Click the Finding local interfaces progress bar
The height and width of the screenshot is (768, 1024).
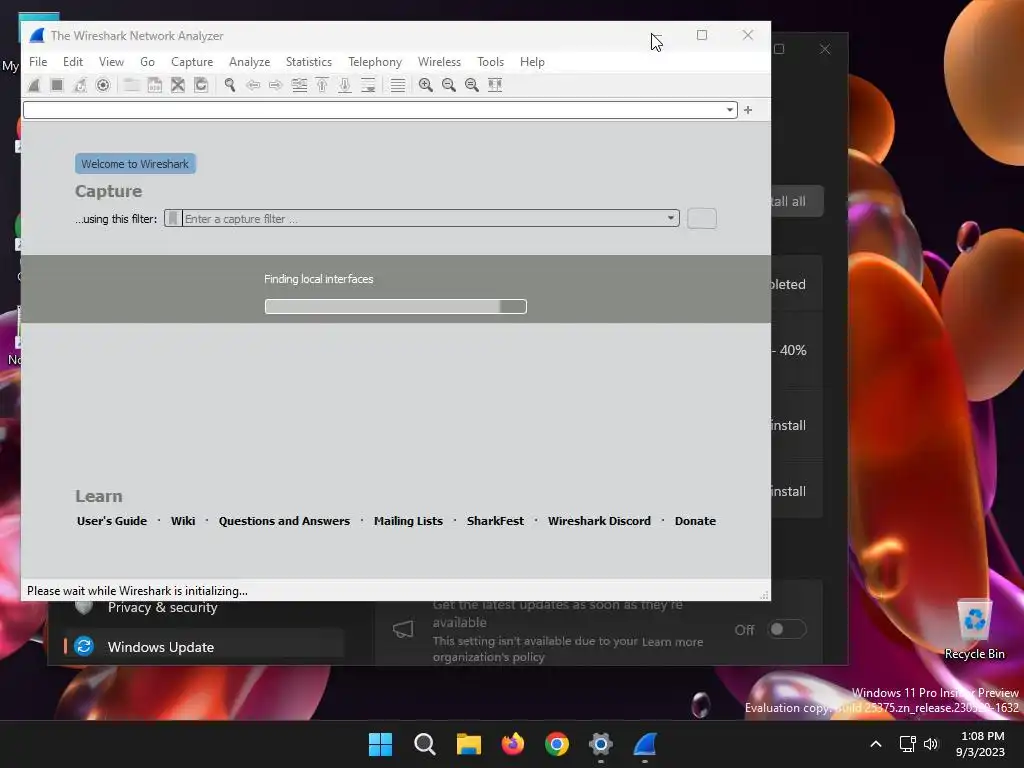coord(396,306)
